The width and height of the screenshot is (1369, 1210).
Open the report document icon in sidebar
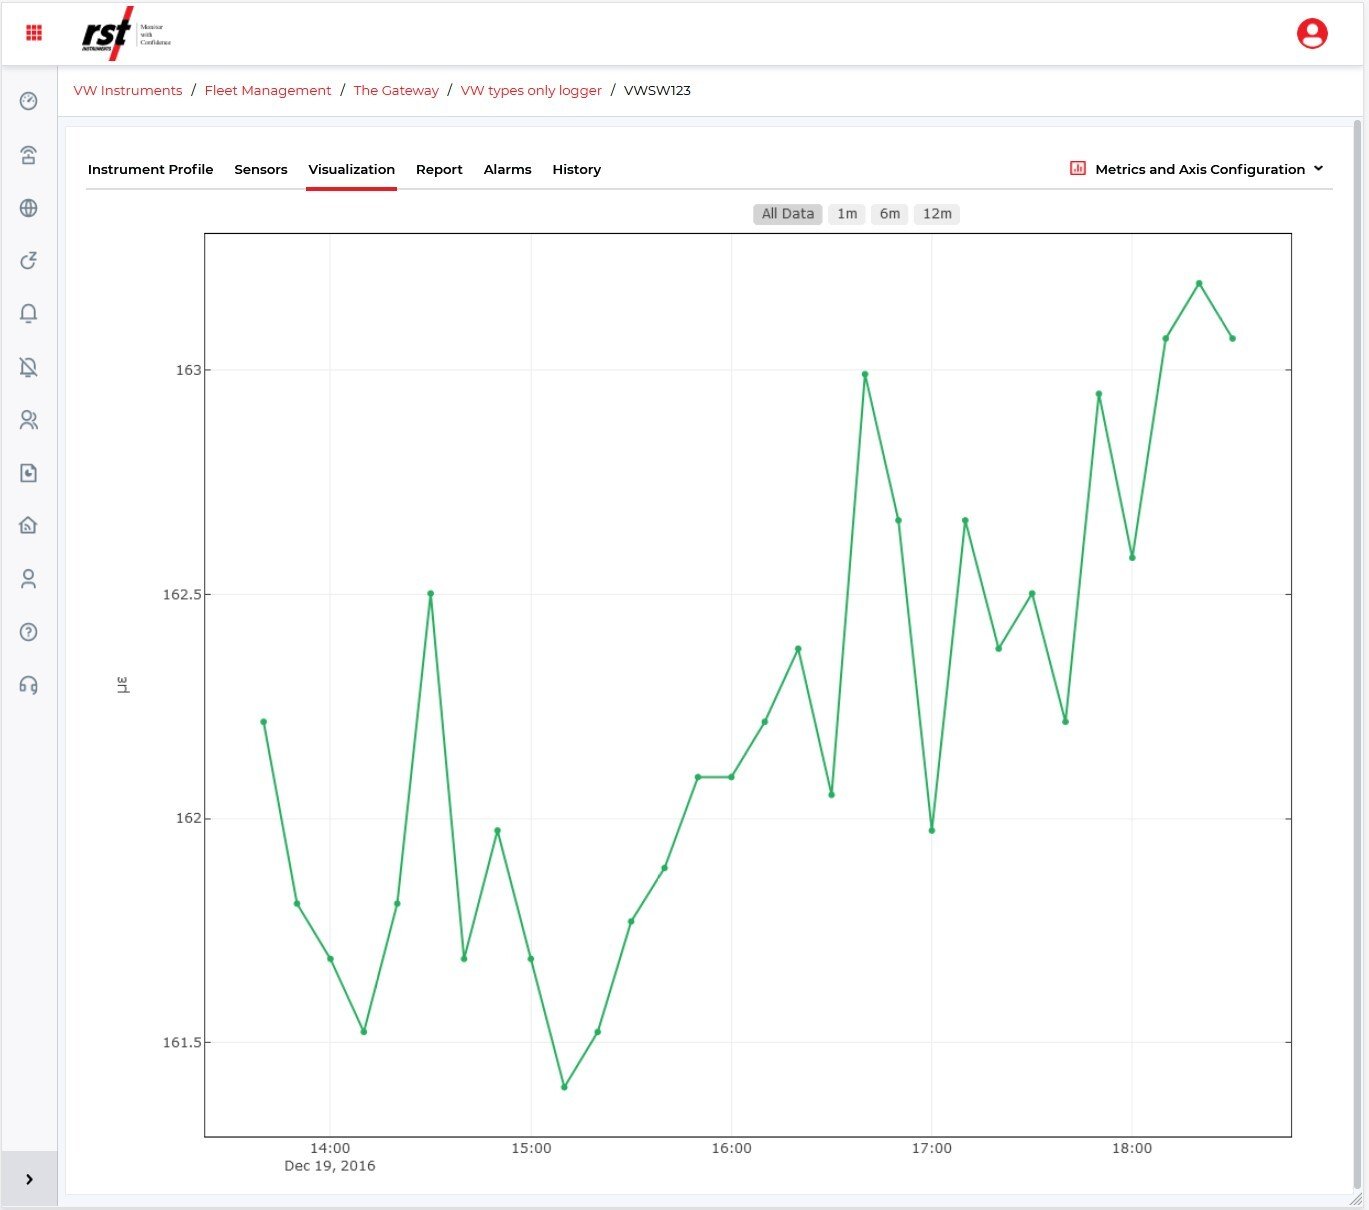29,473
